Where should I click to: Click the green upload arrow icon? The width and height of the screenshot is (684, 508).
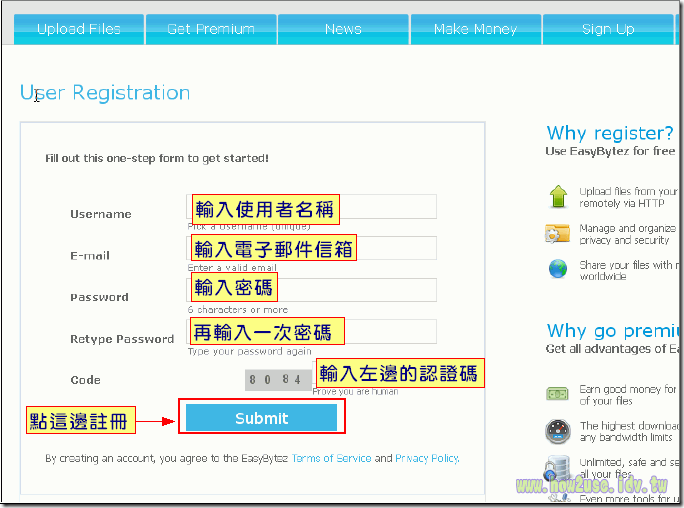(x=558, y=197)
